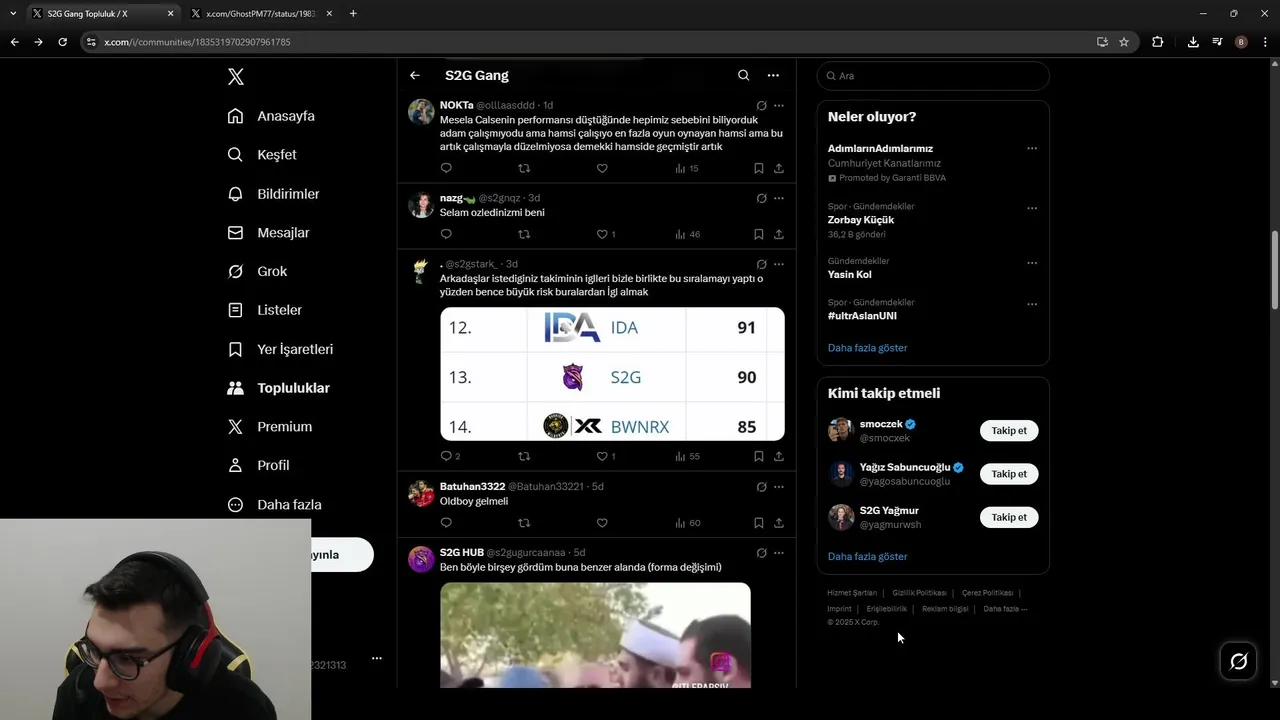1280x720 pixels.
Task: Follow S2G Yağmur with Takip et
Action: [1009, 517]
